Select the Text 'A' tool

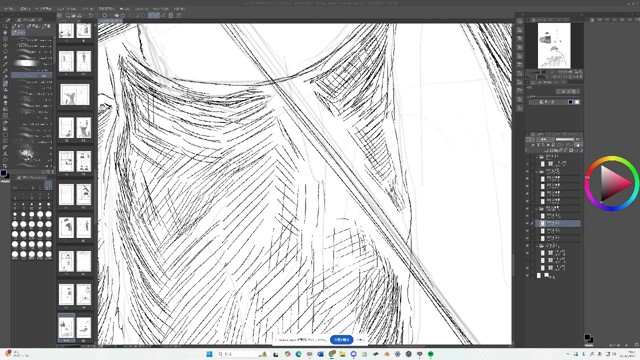(x=5, y=153)
